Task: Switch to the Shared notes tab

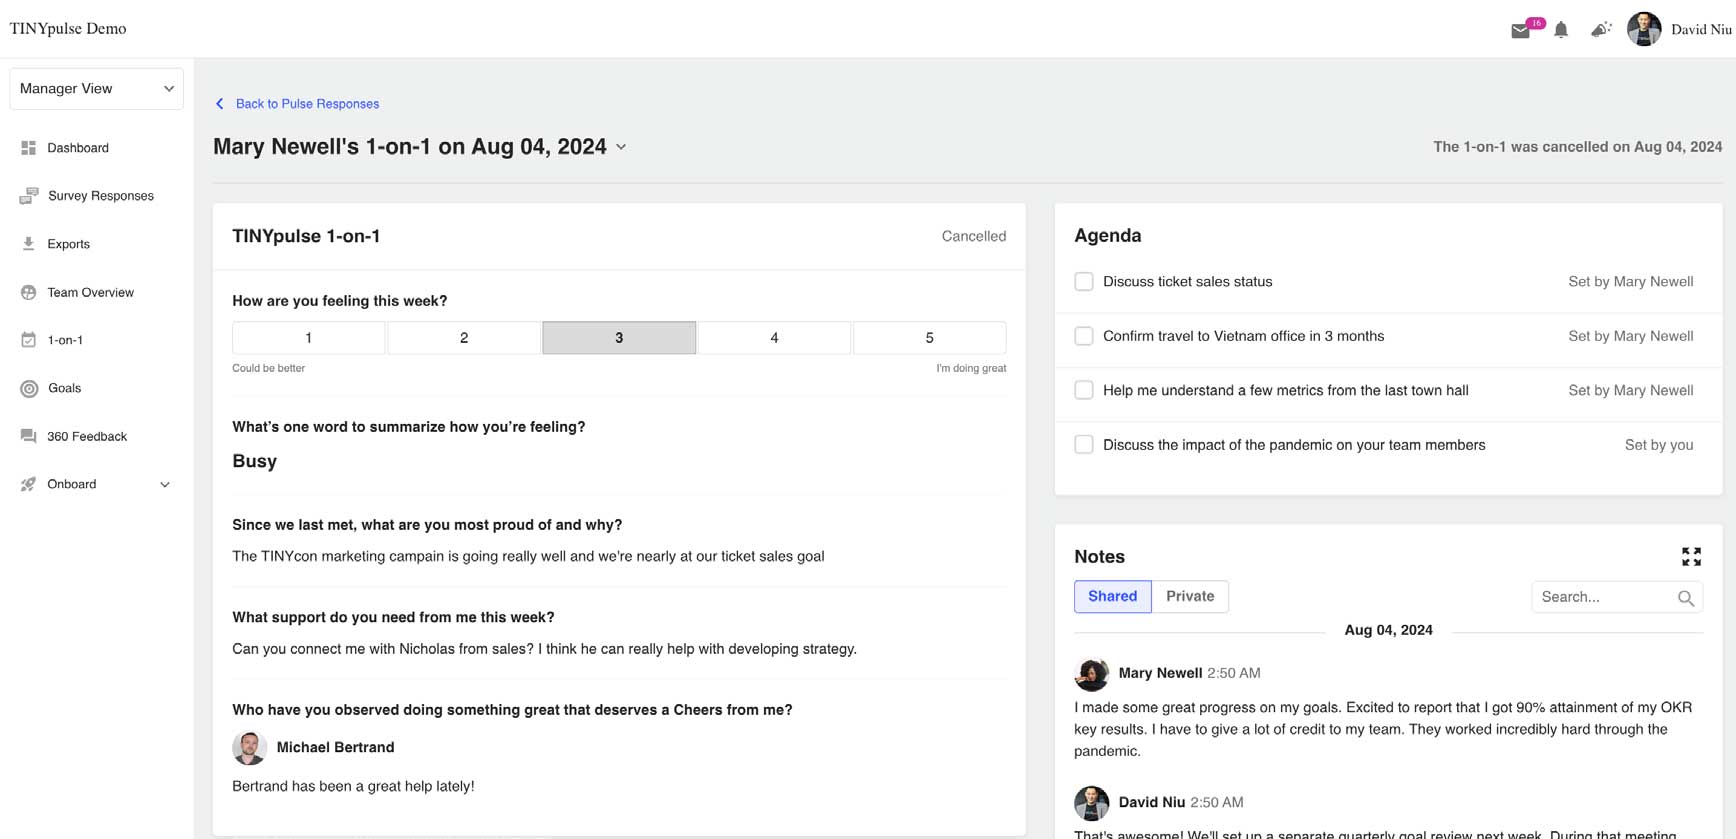Action: pos(1112,596)
